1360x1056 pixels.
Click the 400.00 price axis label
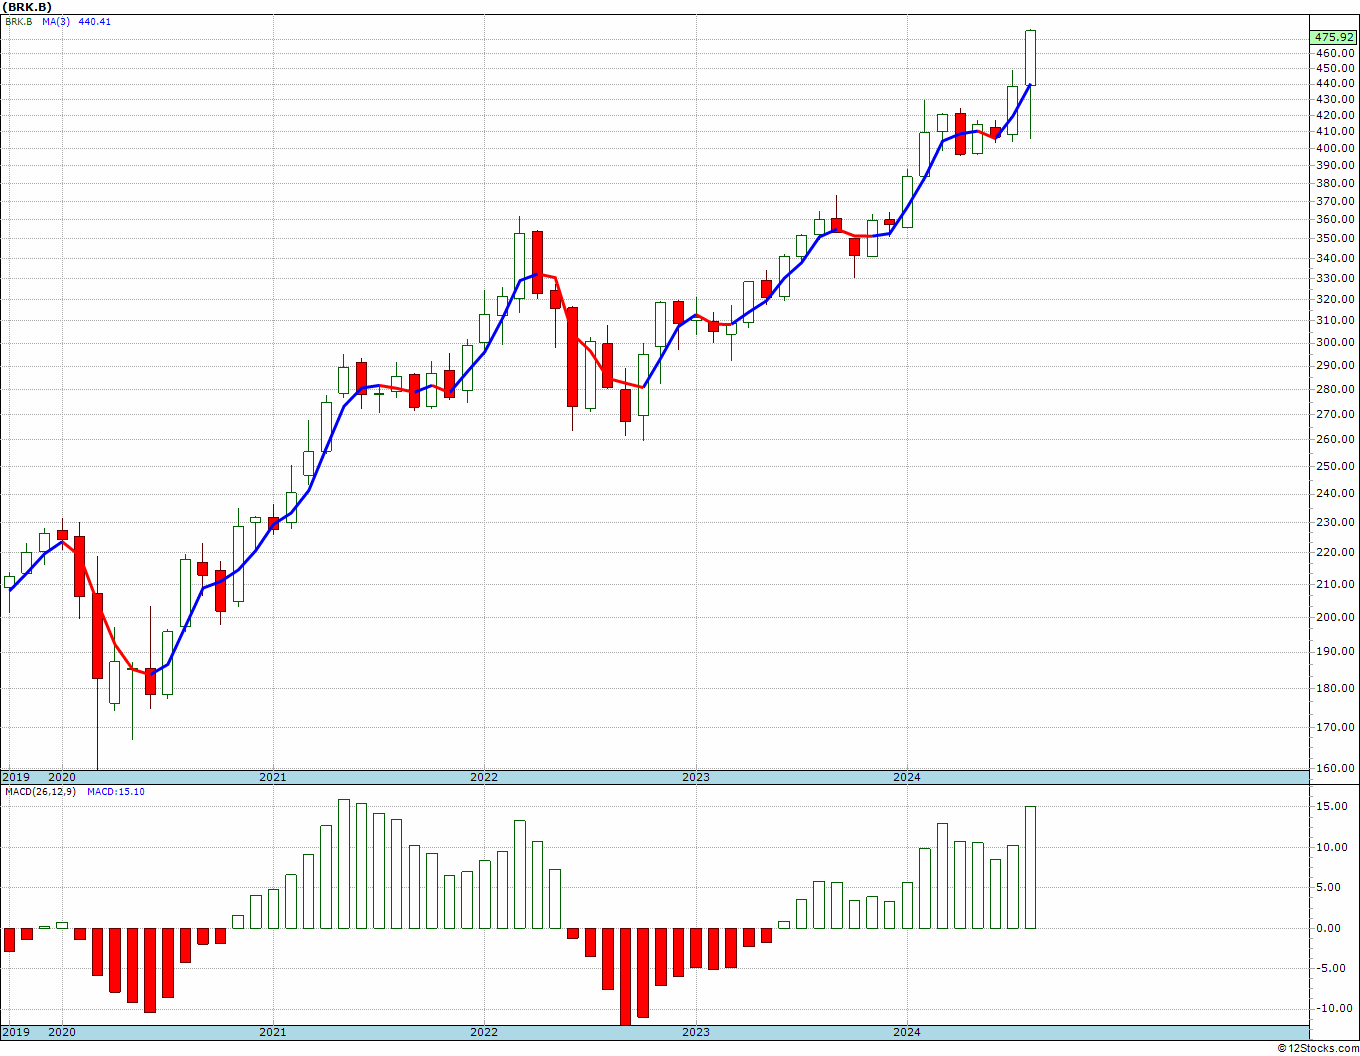pos(1335,148)
